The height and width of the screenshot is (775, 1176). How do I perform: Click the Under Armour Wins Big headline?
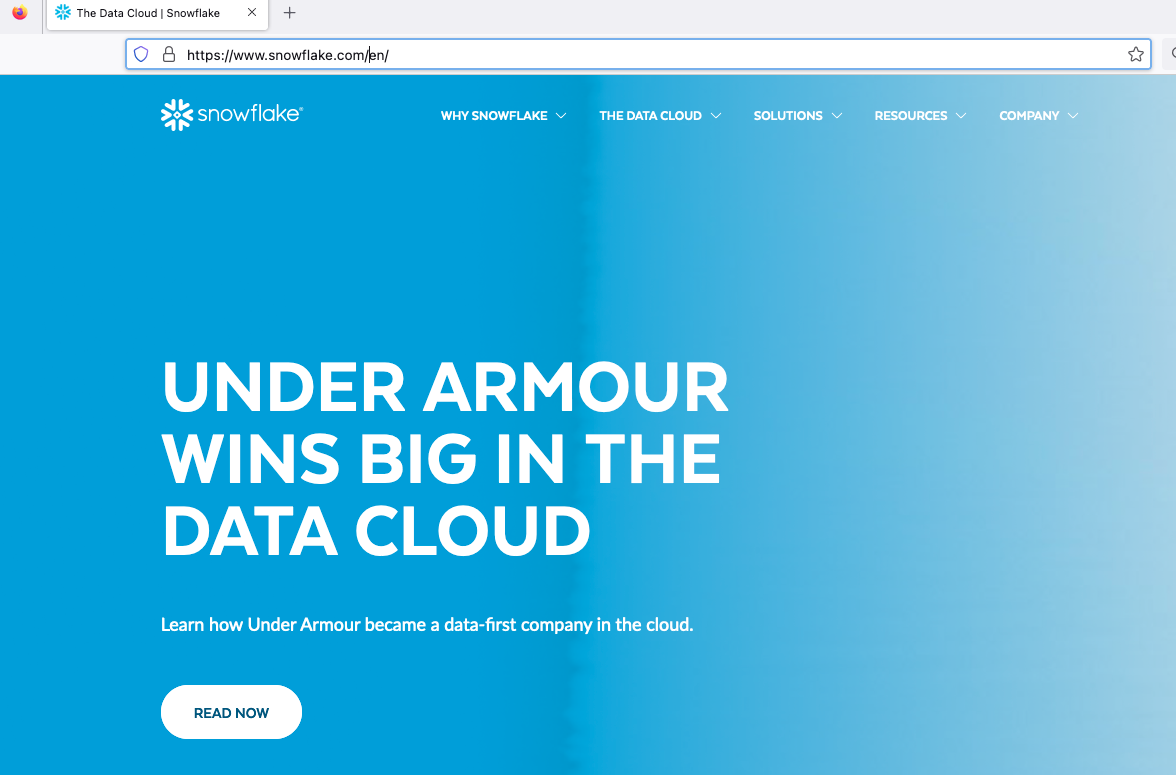[x=445, y=458]
